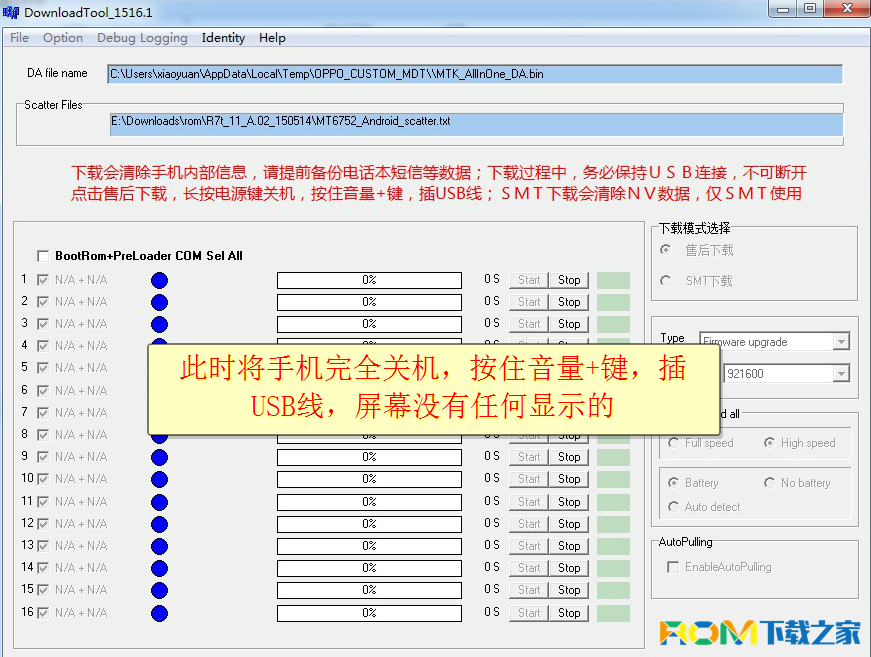Open the Identity menu

coord(223,38)
